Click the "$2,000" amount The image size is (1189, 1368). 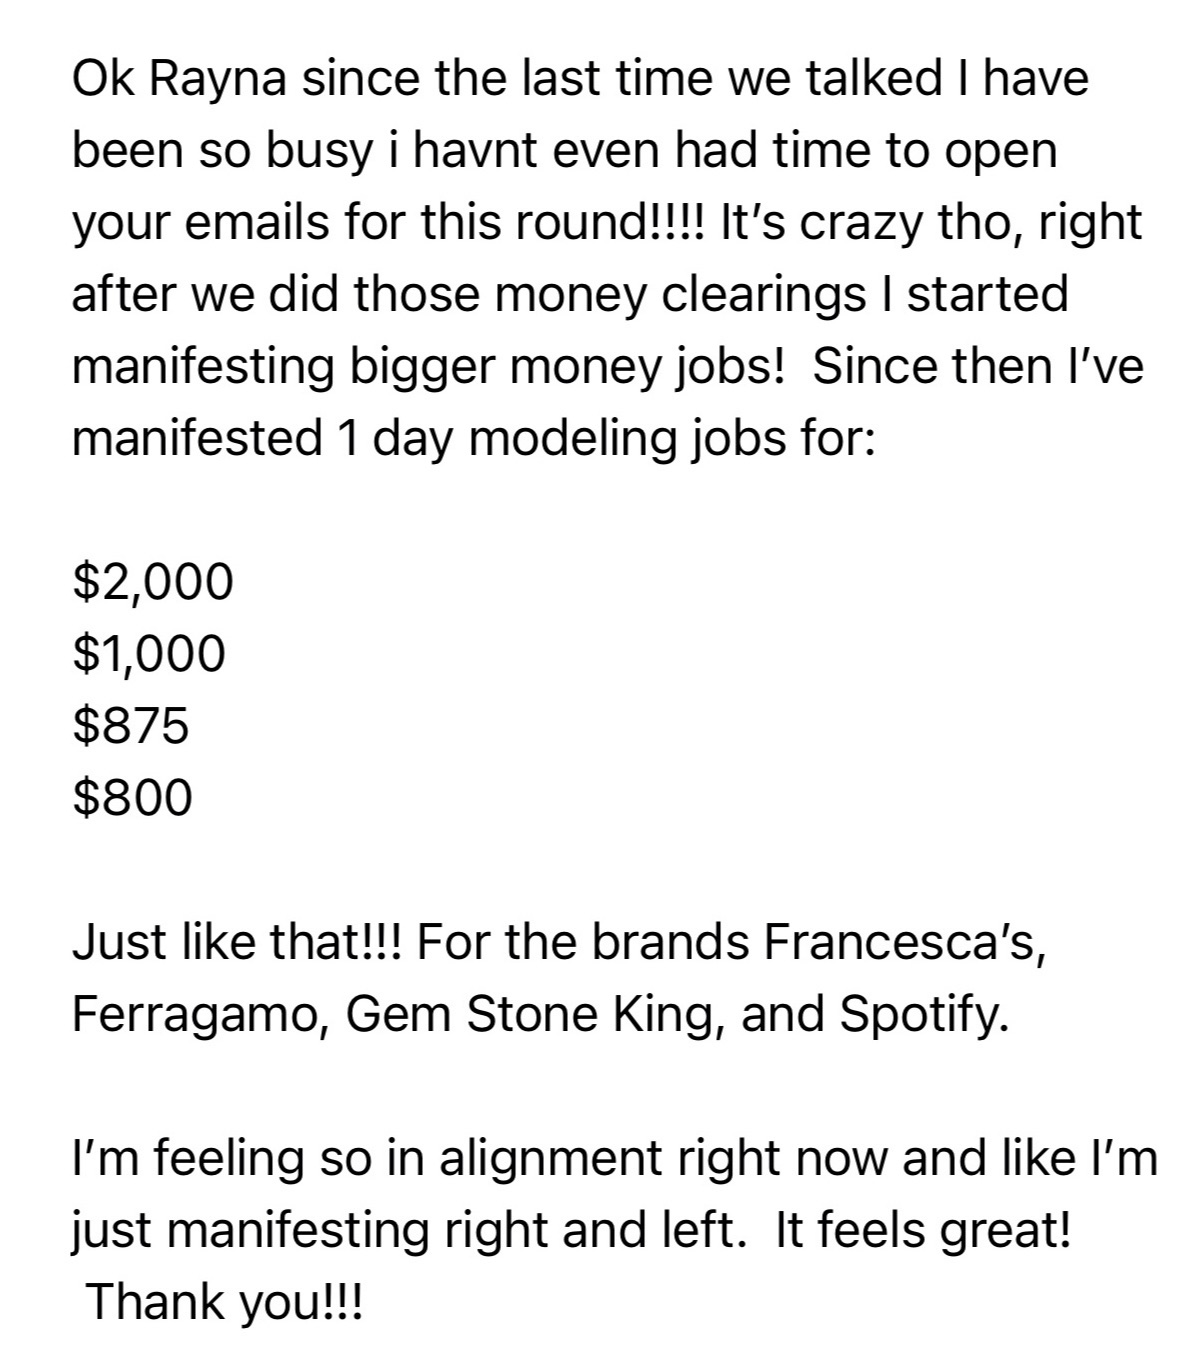pos(153,581)
